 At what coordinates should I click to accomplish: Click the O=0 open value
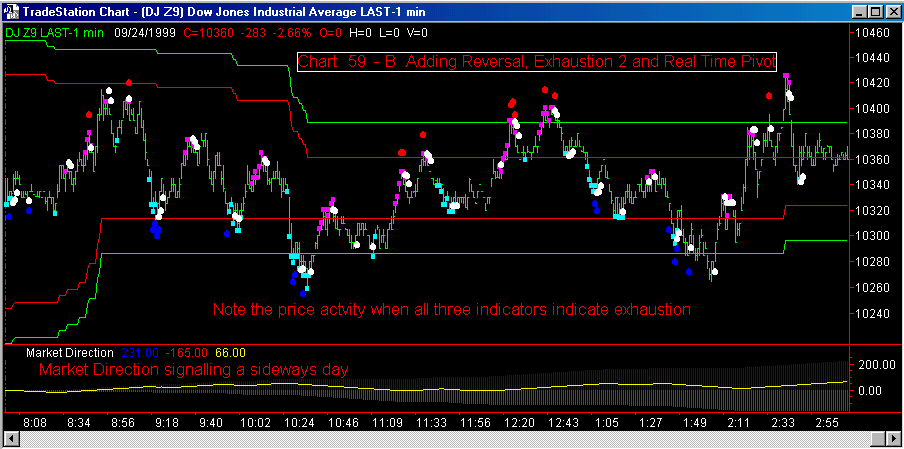[330, 33]
